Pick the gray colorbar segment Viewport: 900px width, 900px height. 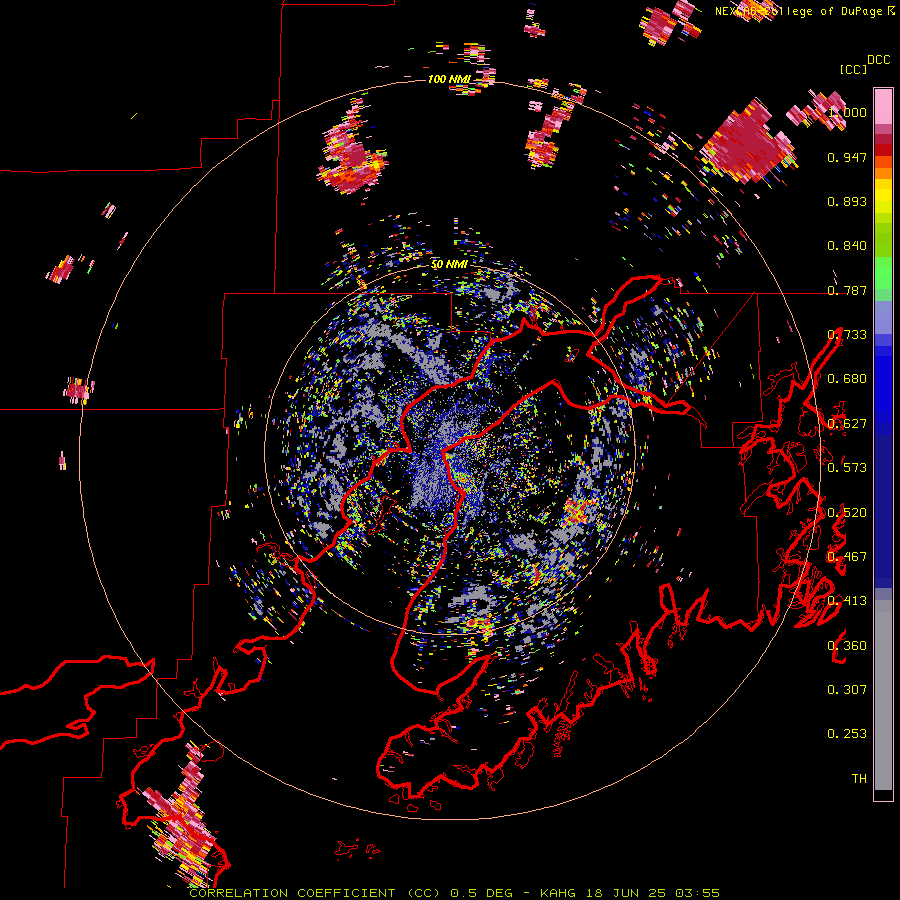coord(883,695)
